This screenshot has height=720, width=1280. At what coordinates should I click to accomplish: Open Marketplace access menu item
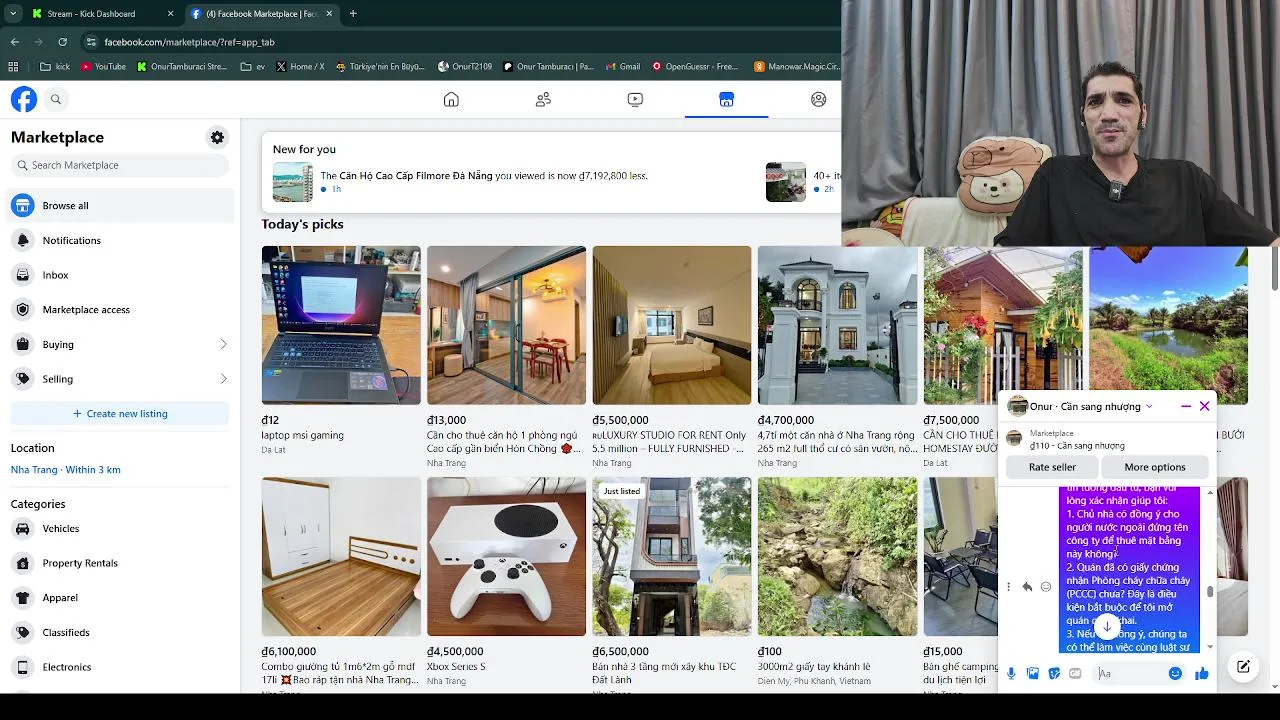pyautogui.click(x=120, y=309)
